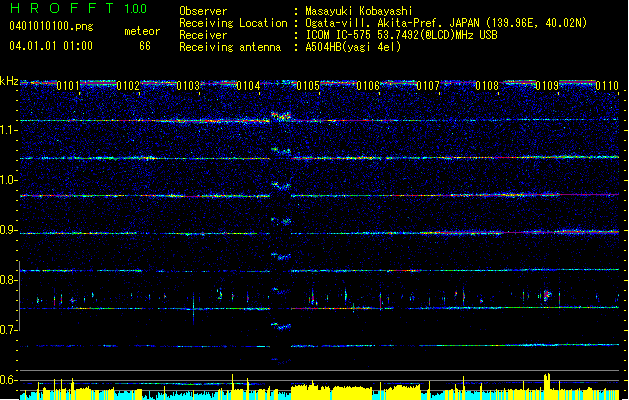Viewport: 629px width, 400px height.
Task: Click the kHz axis unit label
Action: pos(9,81)
